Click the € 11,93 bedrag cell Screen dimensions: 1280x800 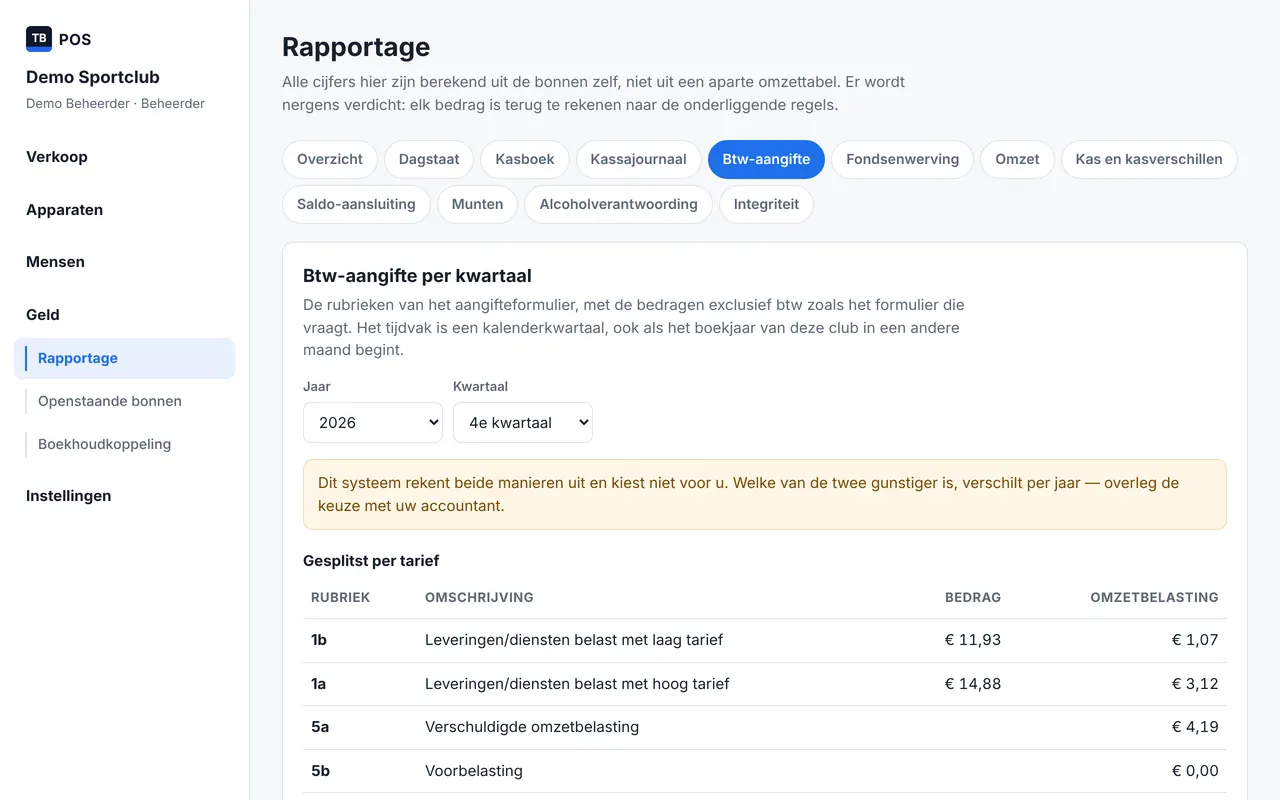coord(973,640)
